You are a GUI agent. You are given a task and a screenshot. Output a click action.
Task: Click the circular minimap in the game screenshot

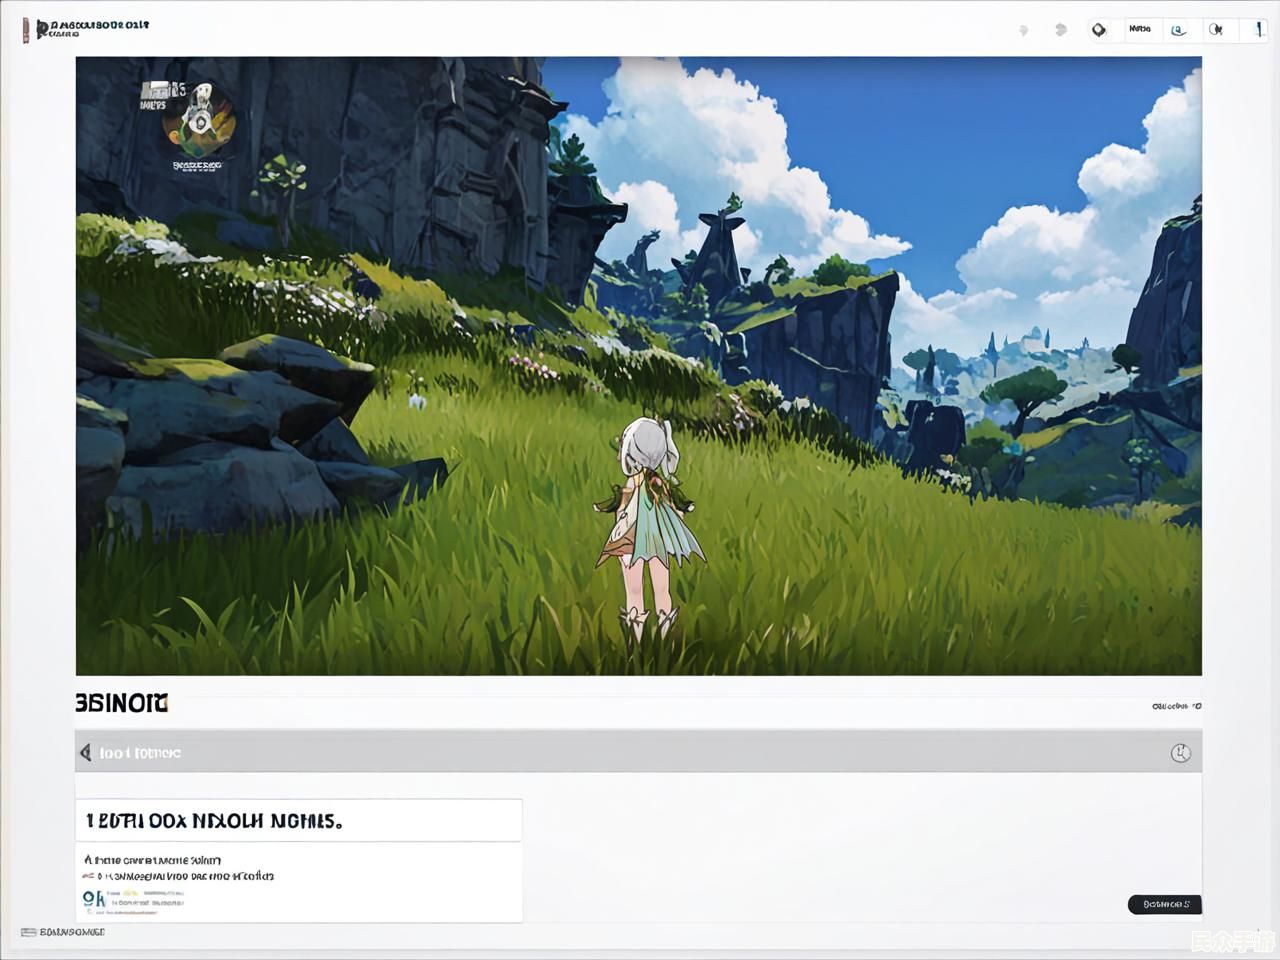pos(199,121)
